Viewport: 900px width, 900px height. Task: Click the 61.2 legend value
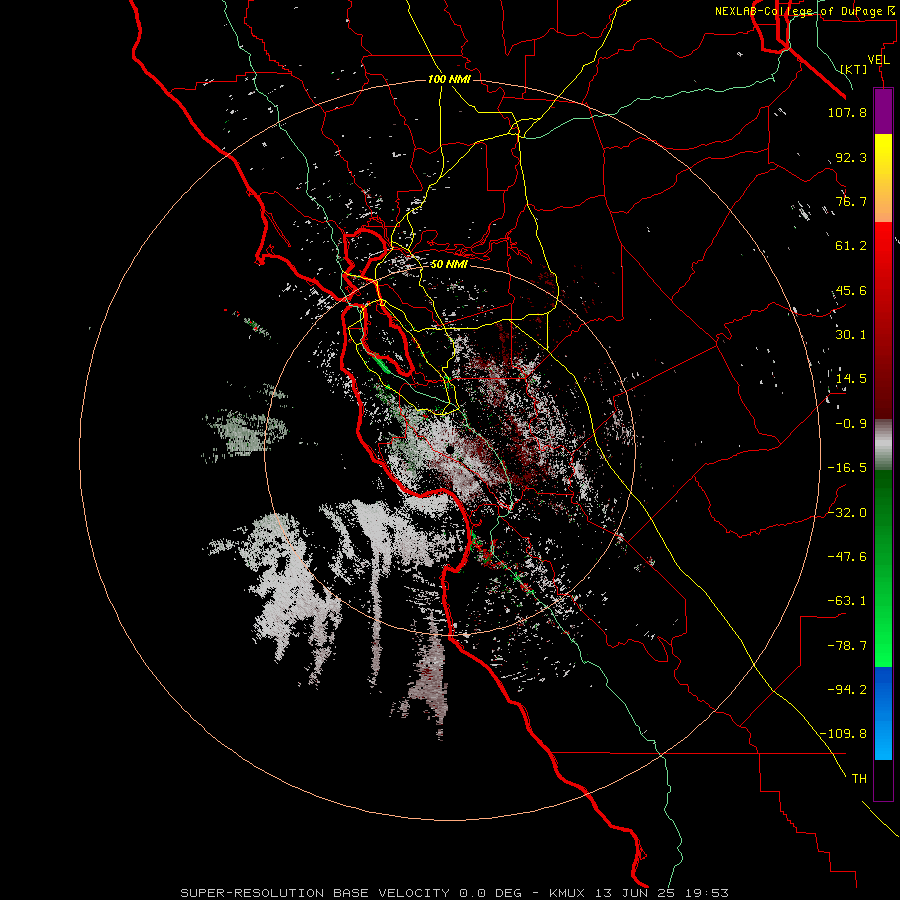[851, 246]
